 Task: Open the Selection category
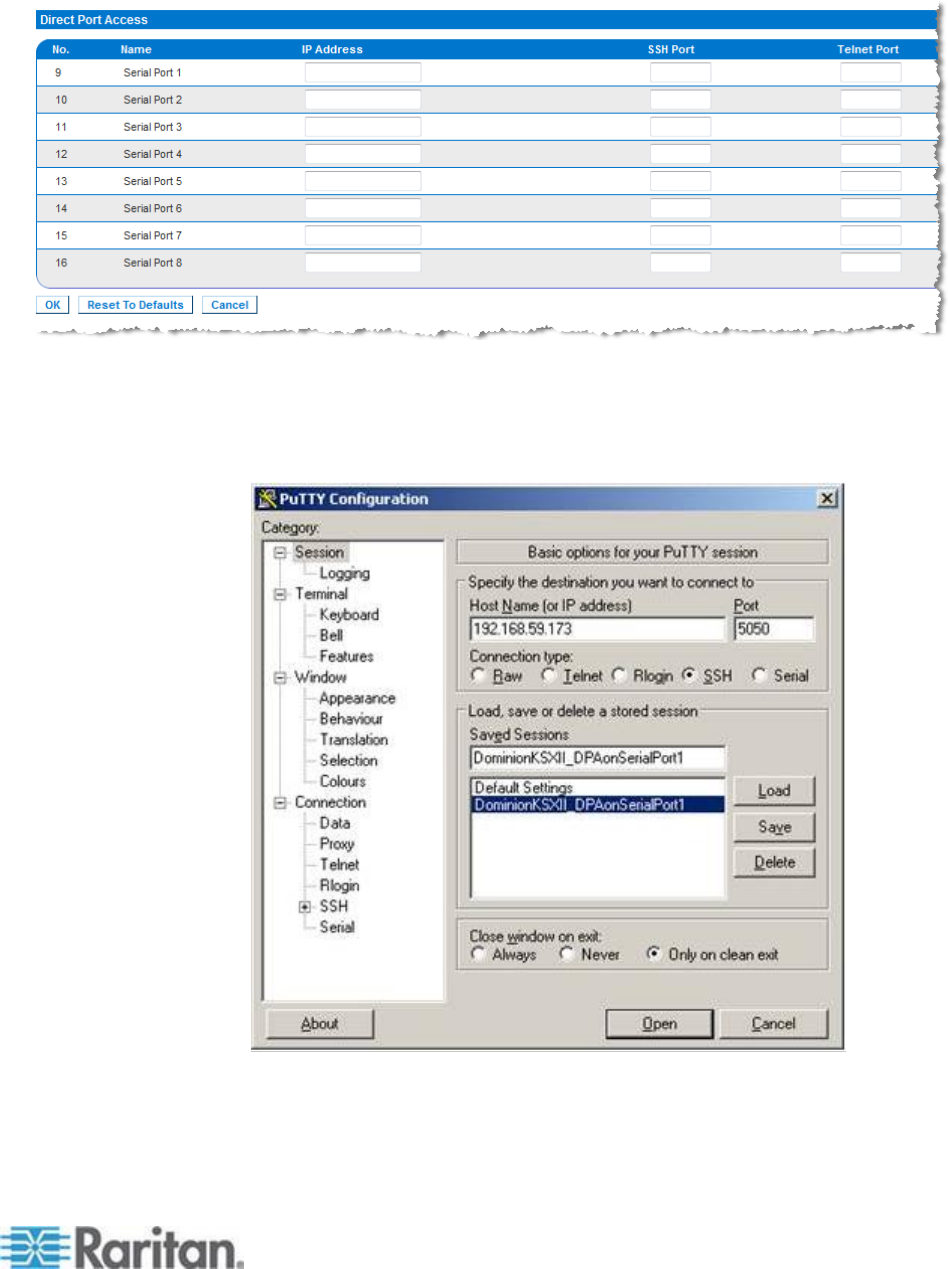347,761
